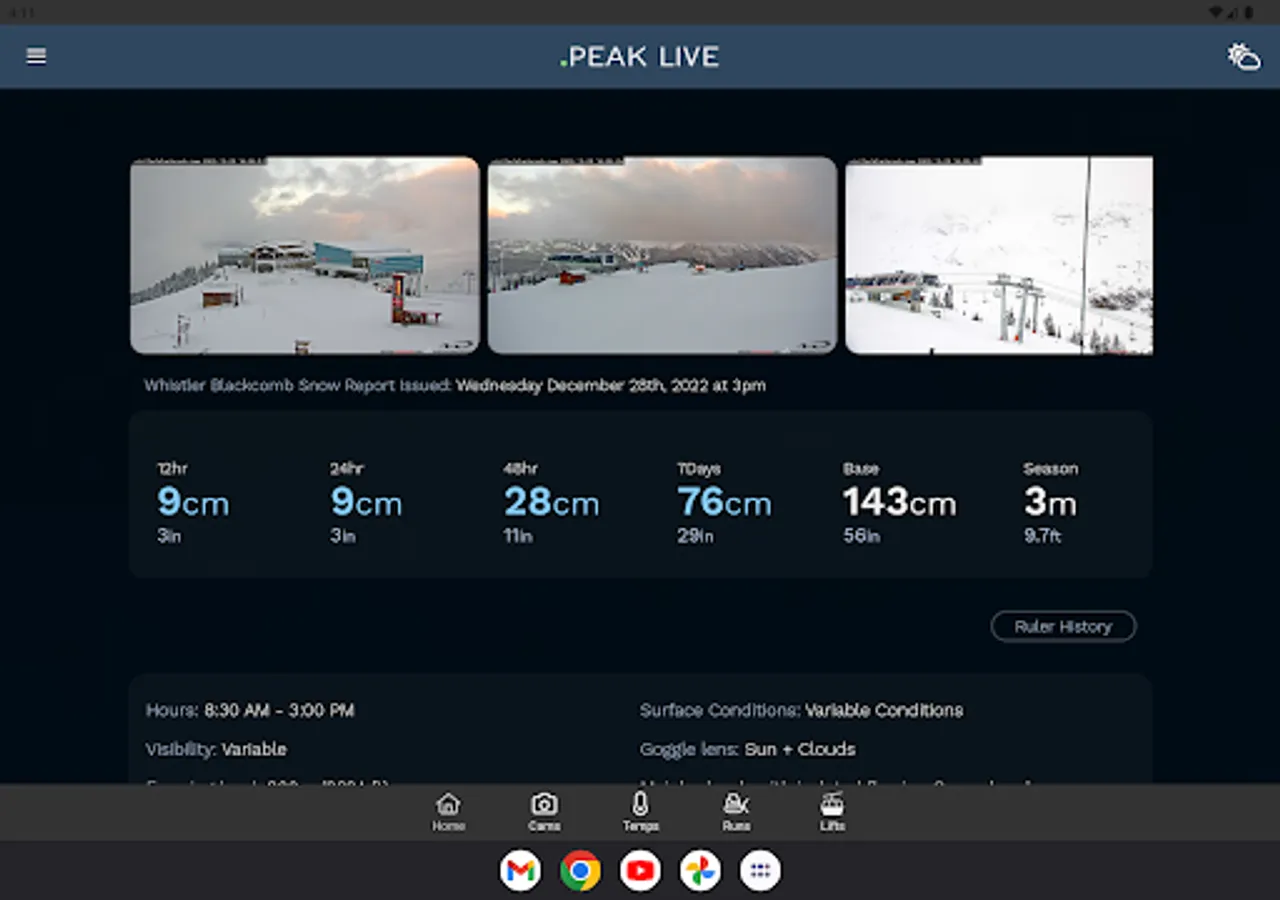
Task: Open the hamburger menu
Action: (36, 57)
